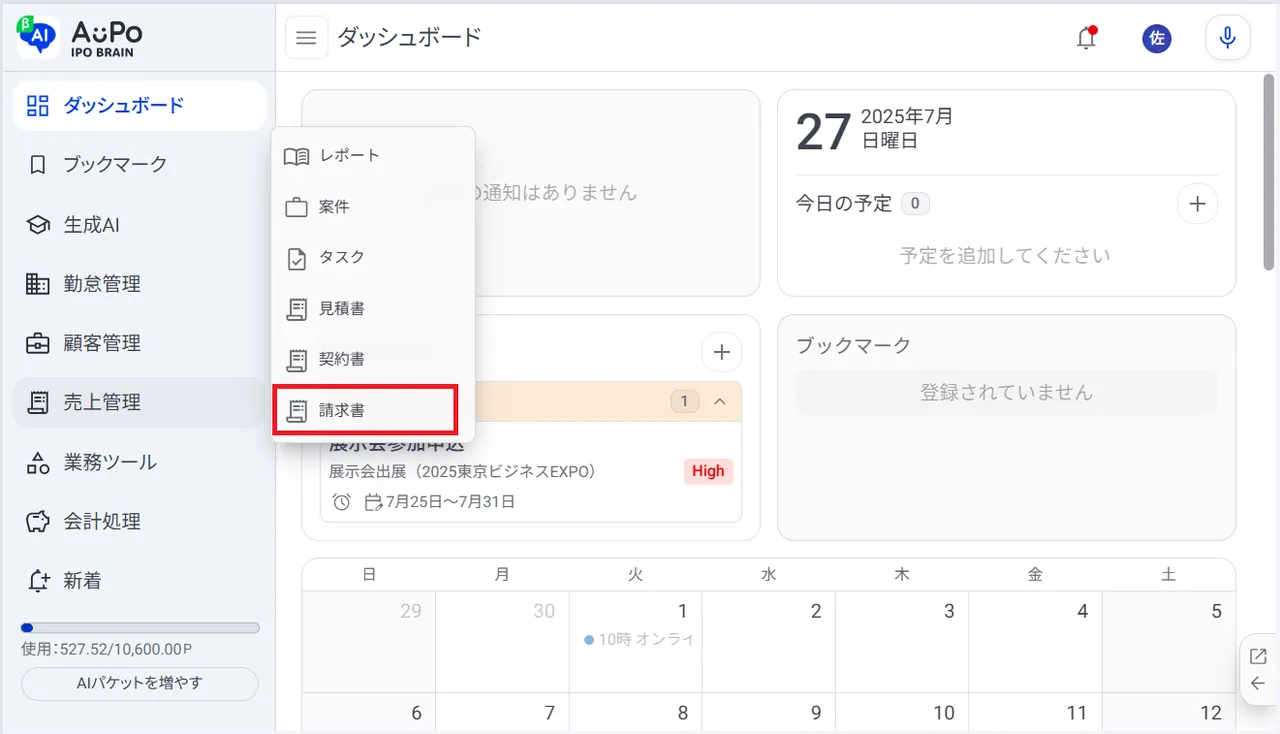Activate the microphone voice input button

click(x=1227, y=38)
